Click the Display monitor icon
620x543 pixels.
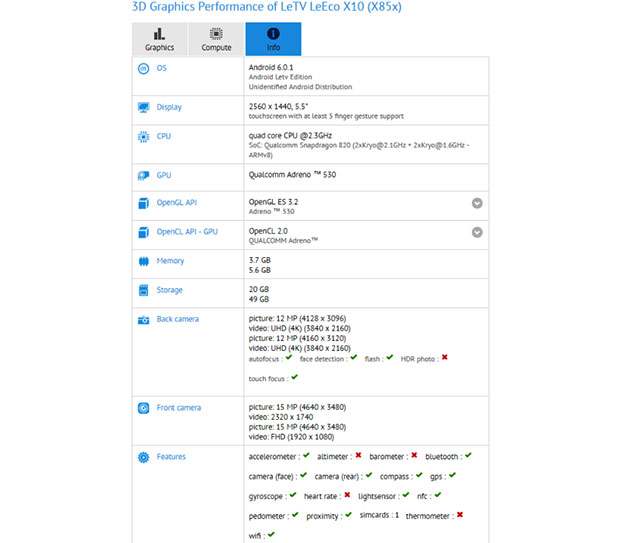click(143, 107)
